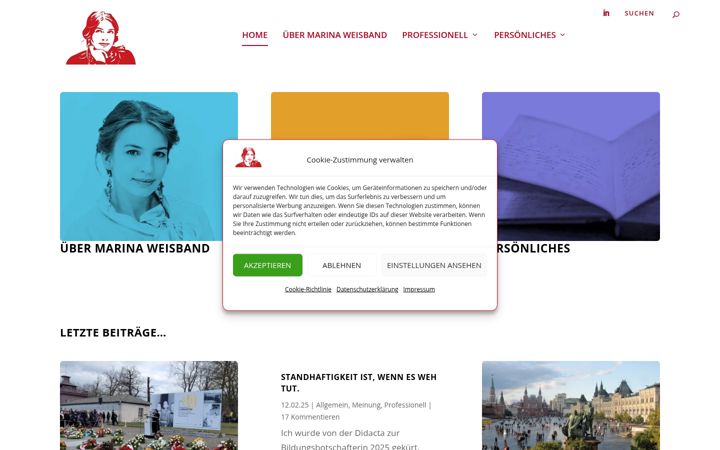Go to Über Marina Weisband menu item
Screen dimensions: 720x450
[335, 35]
